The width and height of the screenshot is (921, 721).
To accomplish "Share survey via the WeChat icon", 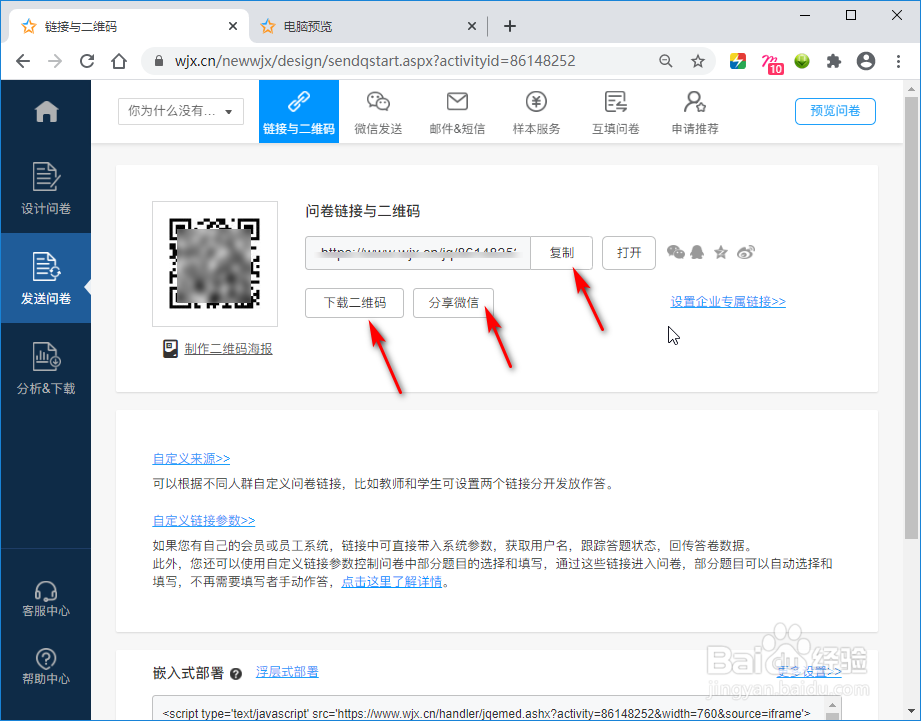I will tap(676, 252).
